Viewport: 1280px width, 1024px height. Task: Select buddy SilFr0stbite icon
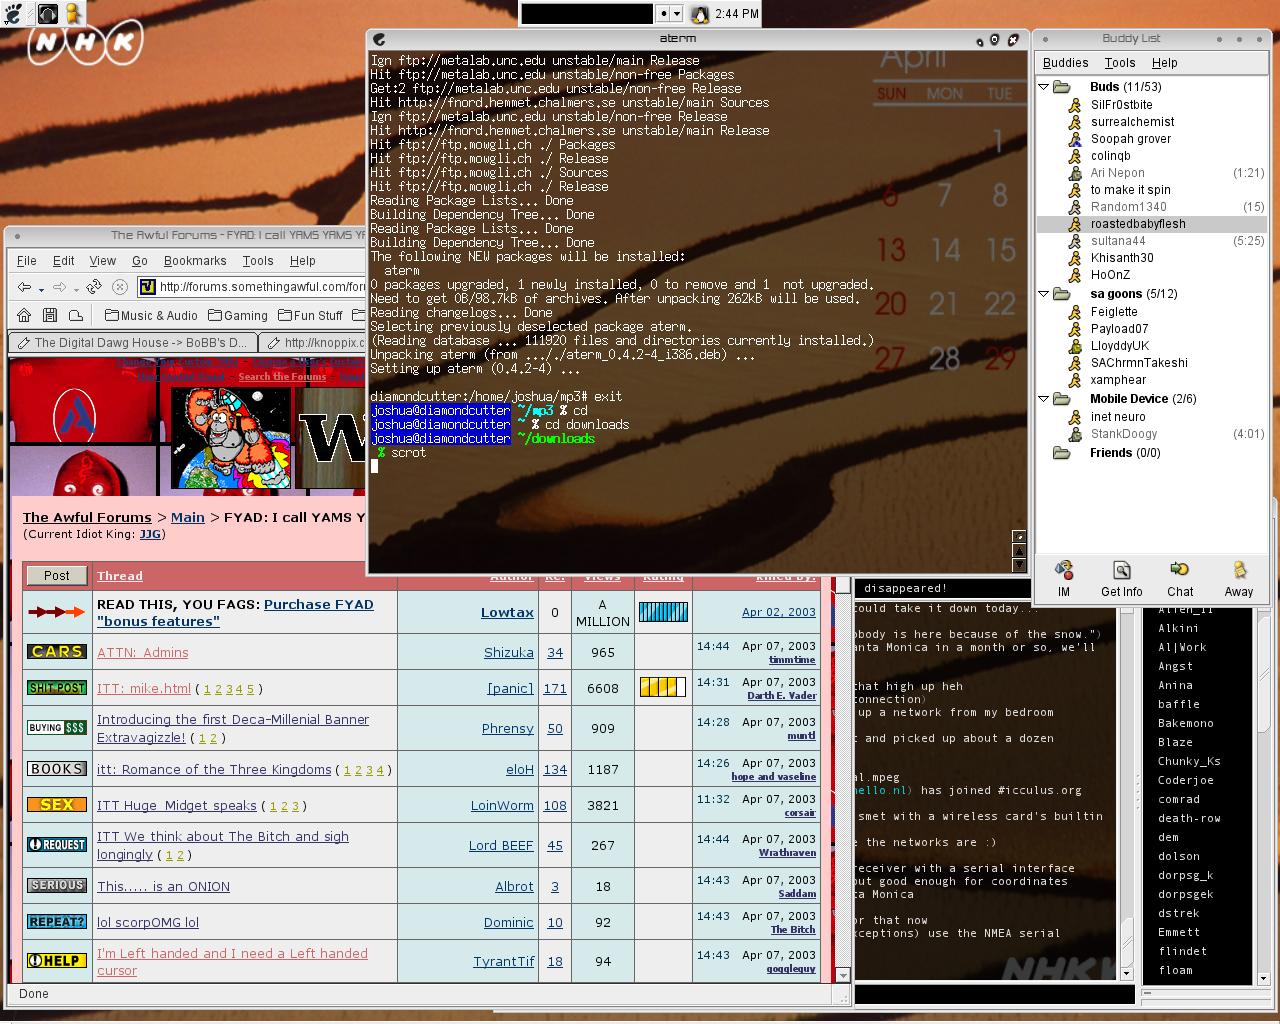point(1075,105)
